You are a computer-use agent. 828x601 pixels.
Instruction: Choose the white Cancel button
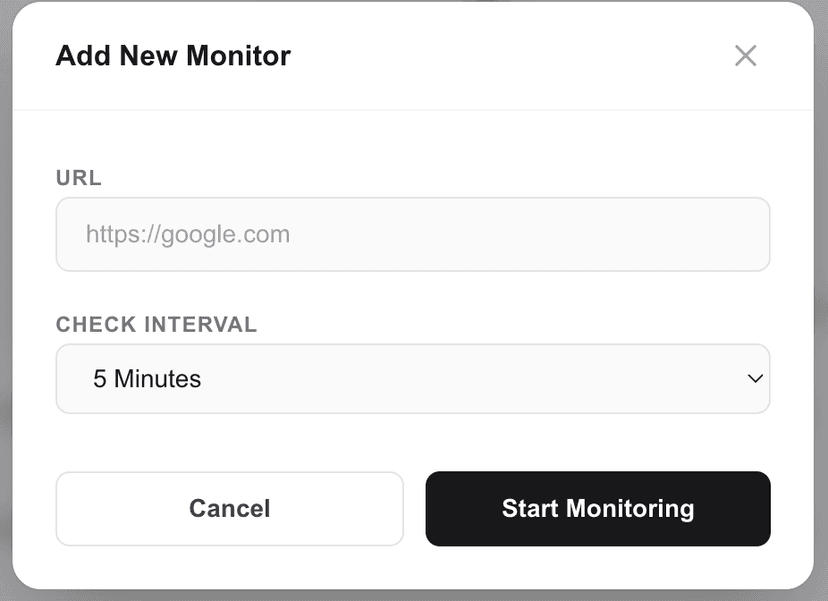229,508
